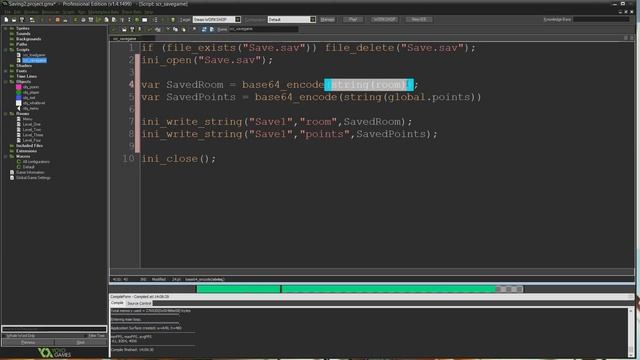The image size is (640, 360).
Task: Select obj_point in the resource tree
Action: 31,87
